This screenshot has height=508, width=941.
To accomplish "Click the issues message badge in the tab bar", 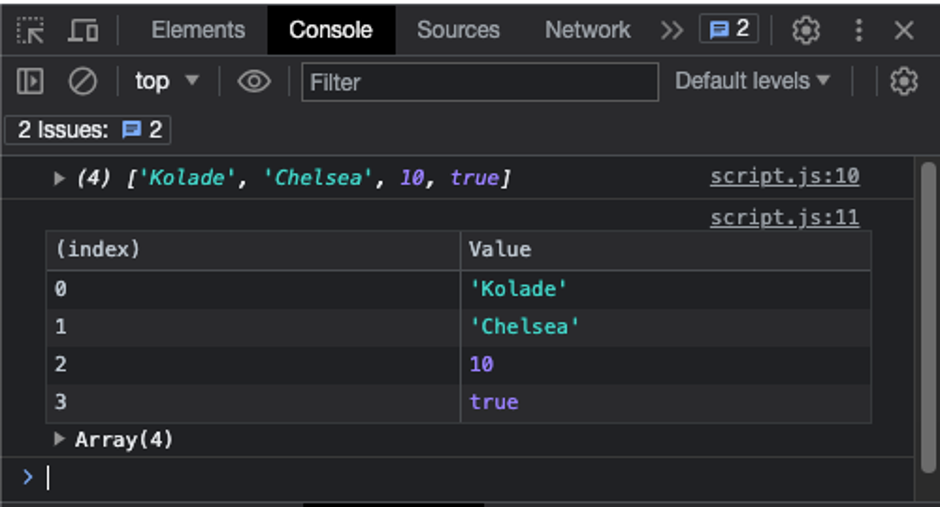I will pyautogui.click(x=730, y=30).
